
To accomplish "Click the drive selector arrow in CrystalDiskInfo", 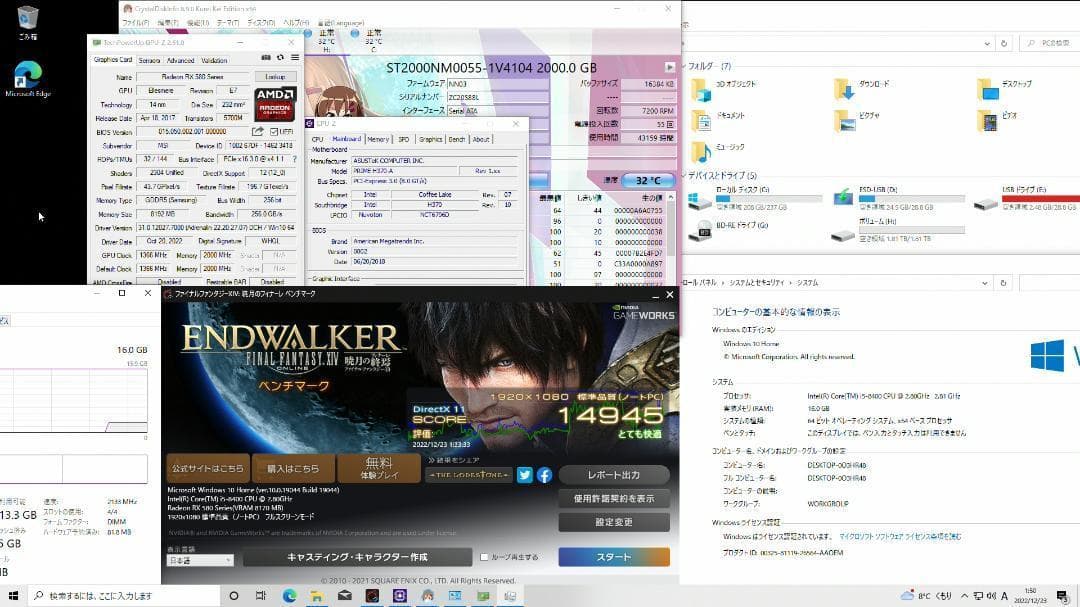I will pyautogui.click(x=669, y=67).
